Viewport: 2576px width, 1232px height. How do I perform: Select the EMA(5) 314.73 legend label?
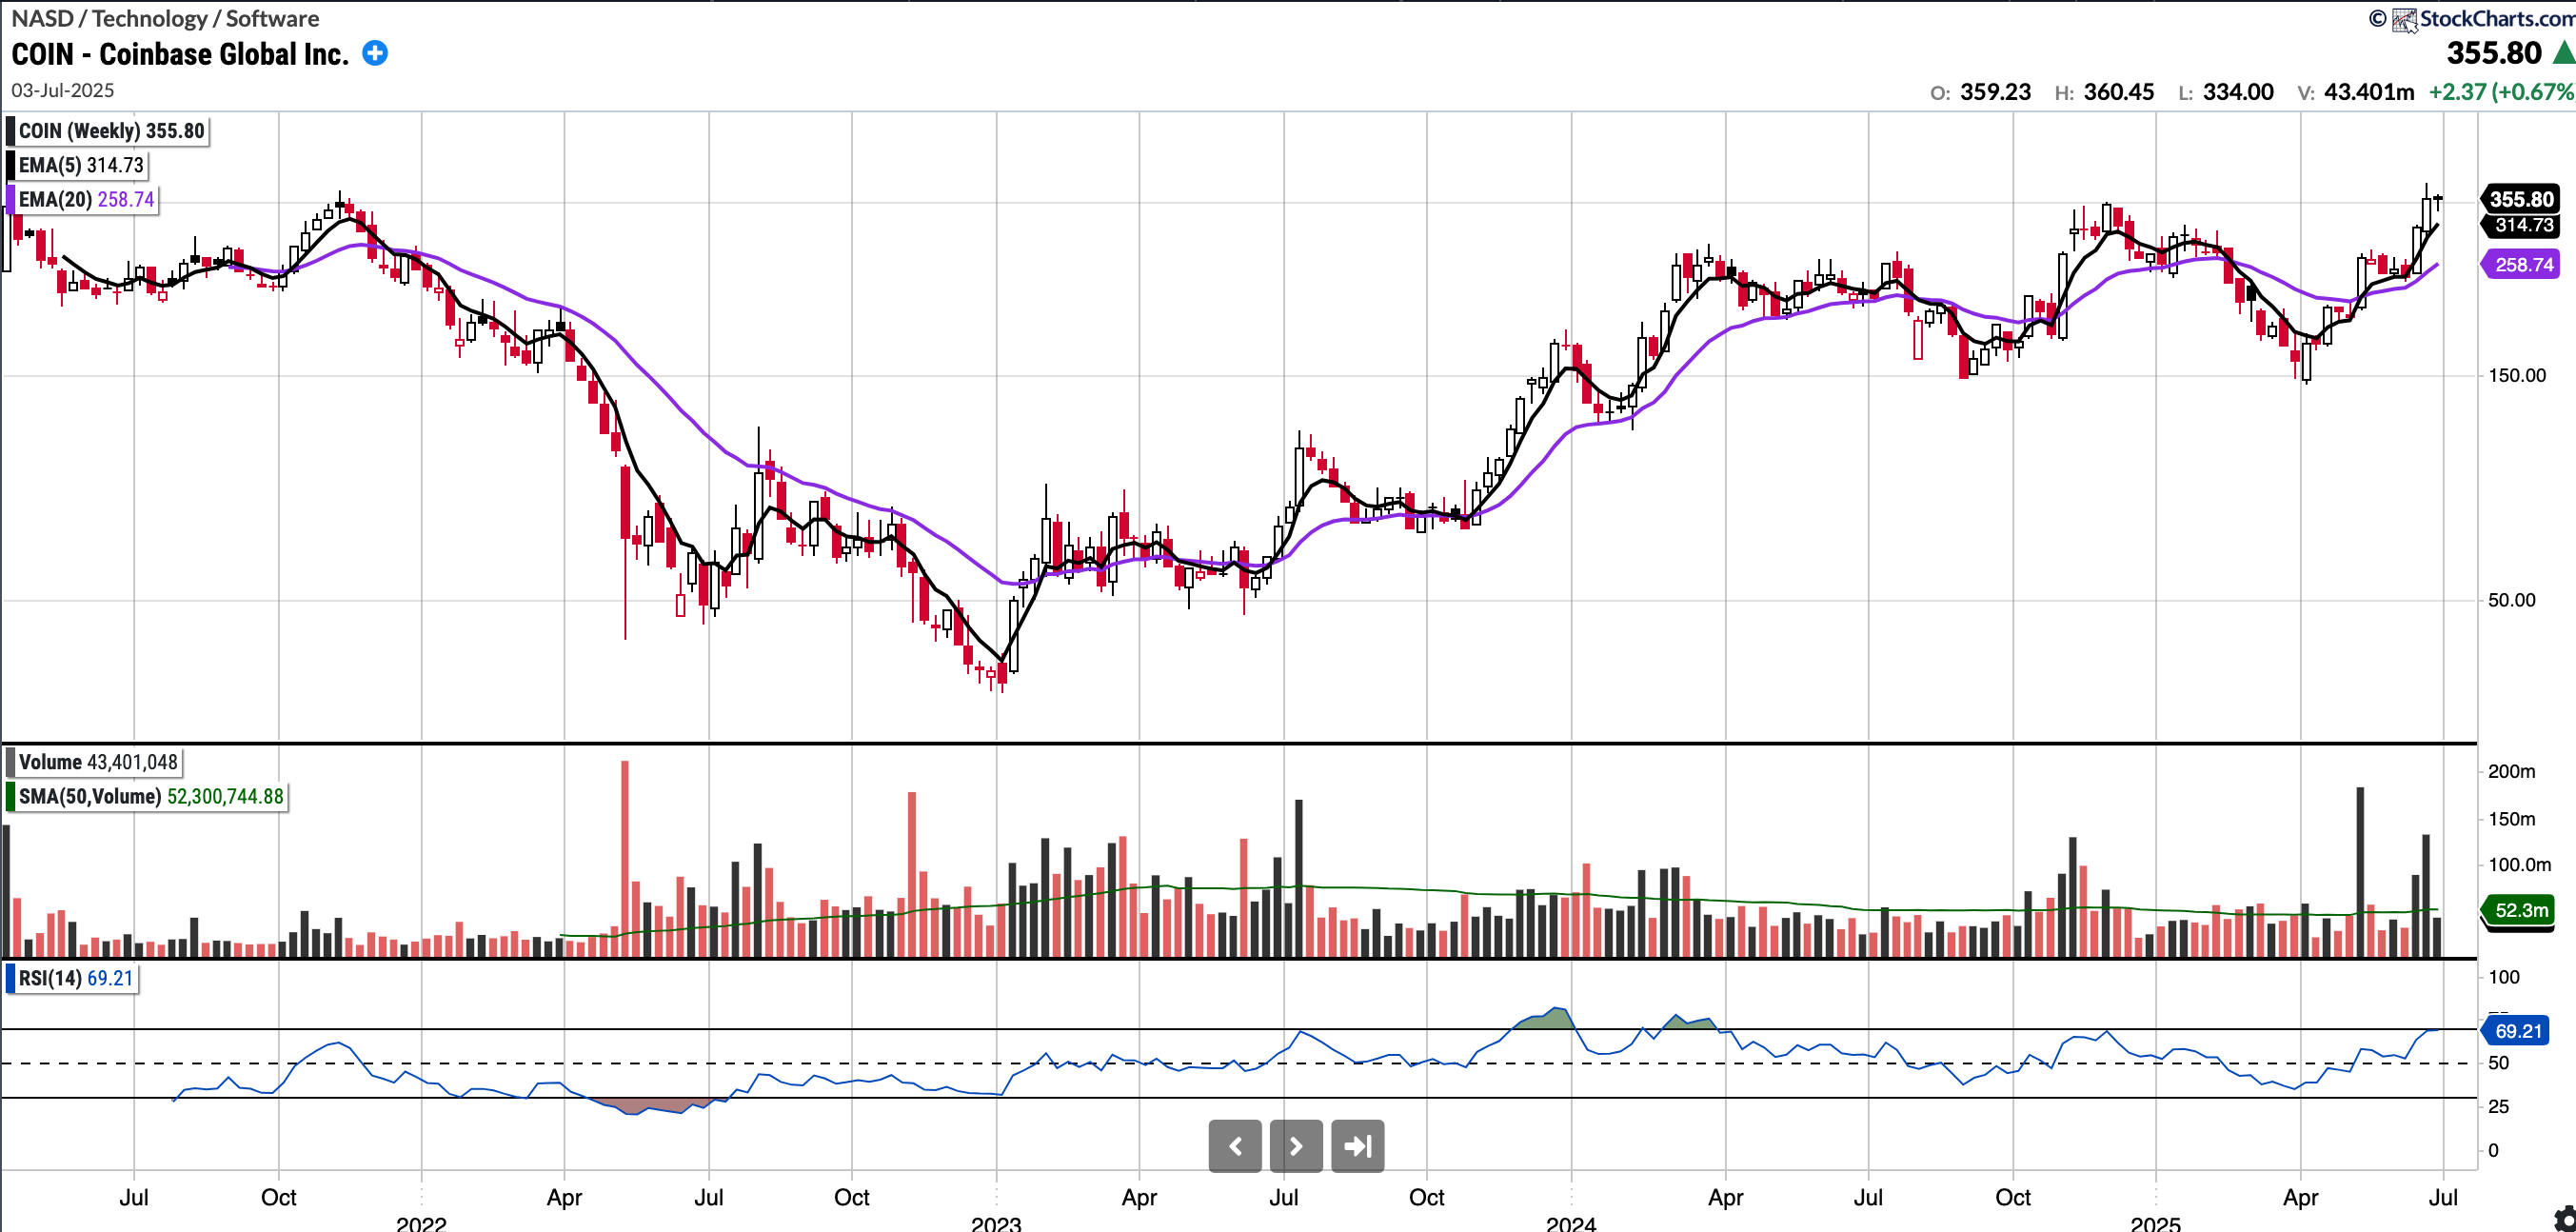point(81,165)
